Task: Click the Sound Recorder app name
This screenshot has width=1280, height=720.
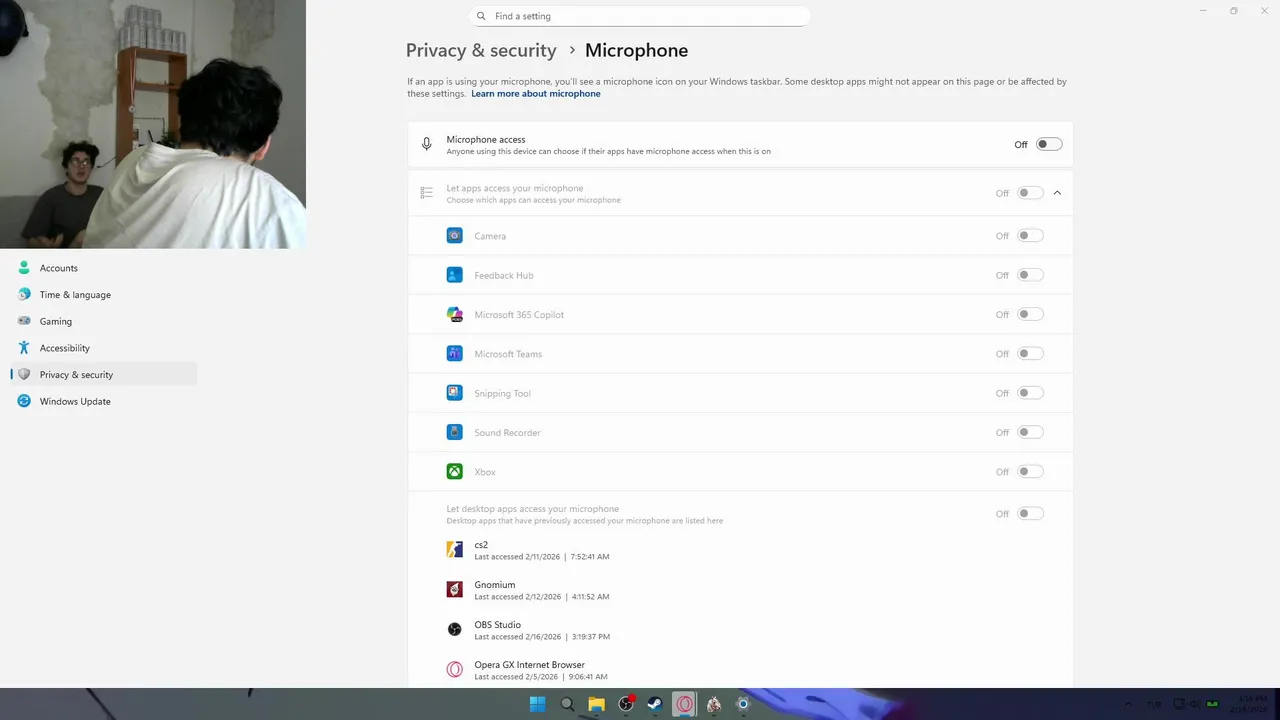Action: [x=507, y=433]
